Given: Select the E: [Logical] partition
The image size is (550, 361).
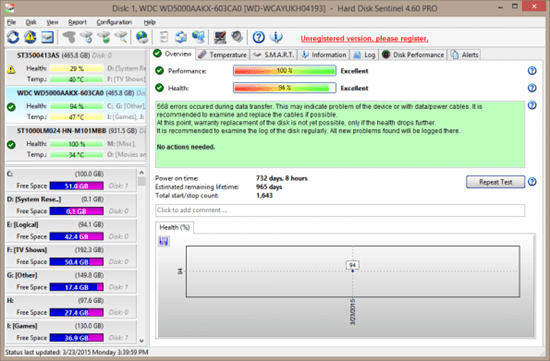Looking at the screenshot, I should (x=71, y=230).
